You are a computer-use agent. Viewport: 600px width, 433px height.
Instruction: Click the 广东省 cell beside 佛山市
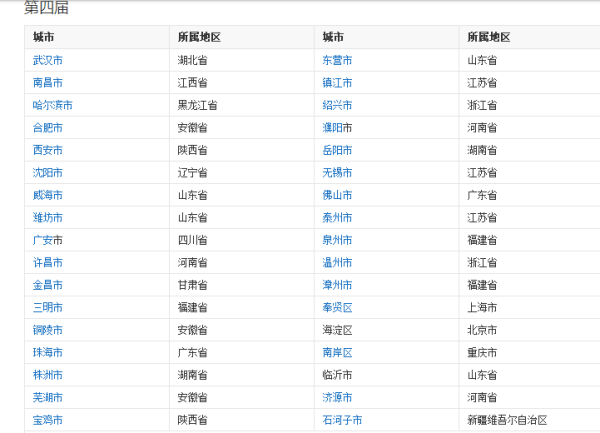pyautogui.click(x=530, y=195)
